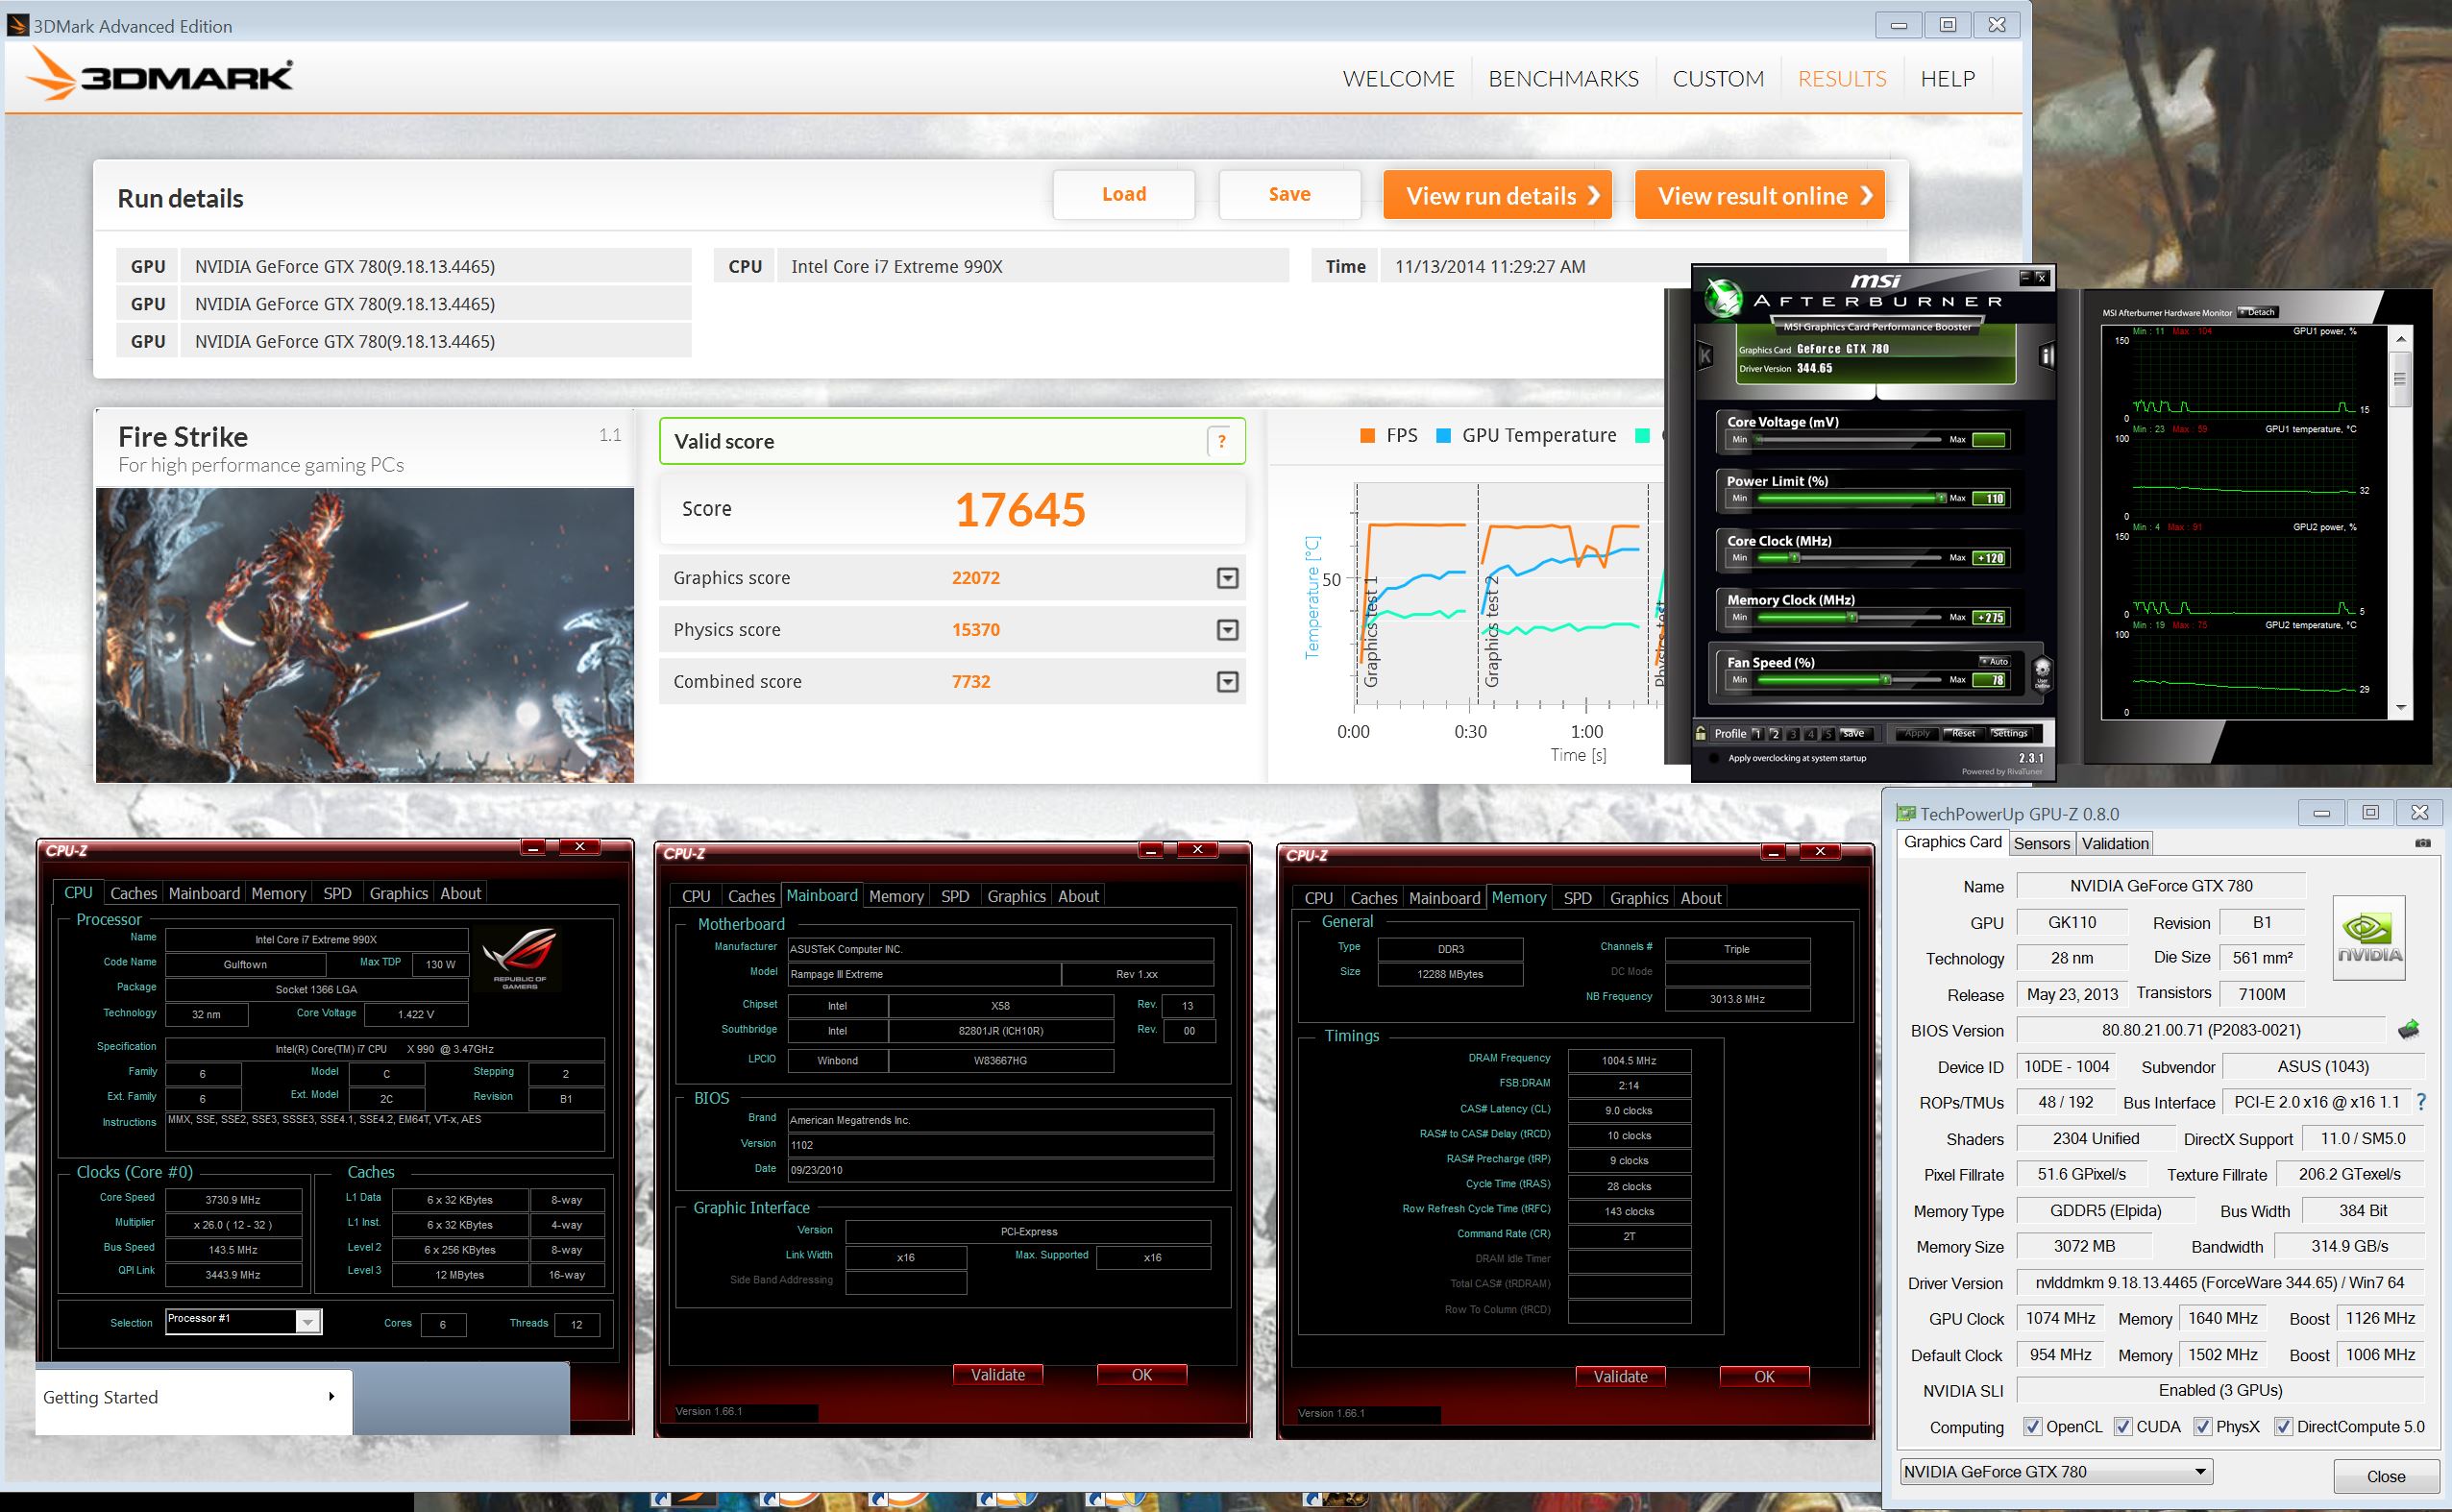Screen dimensions: 2452x1512
Task: Click the Detach toggle in Hardware Monitor
Action: tap(2256, 312)
